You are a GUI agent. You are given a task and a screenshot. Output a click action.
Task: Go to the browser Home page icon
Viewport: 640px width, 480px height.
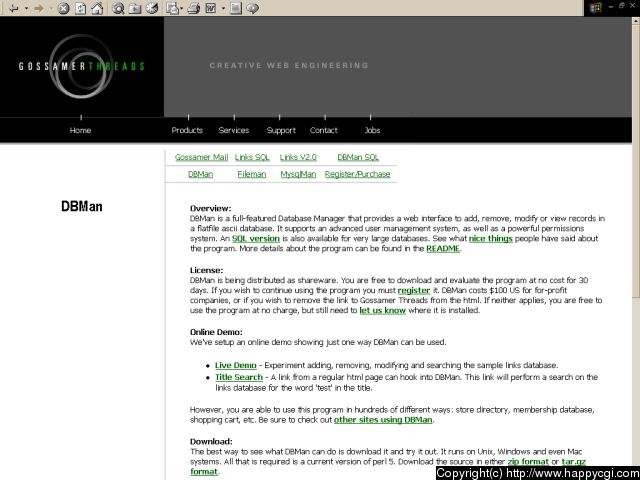click(97, 8)
